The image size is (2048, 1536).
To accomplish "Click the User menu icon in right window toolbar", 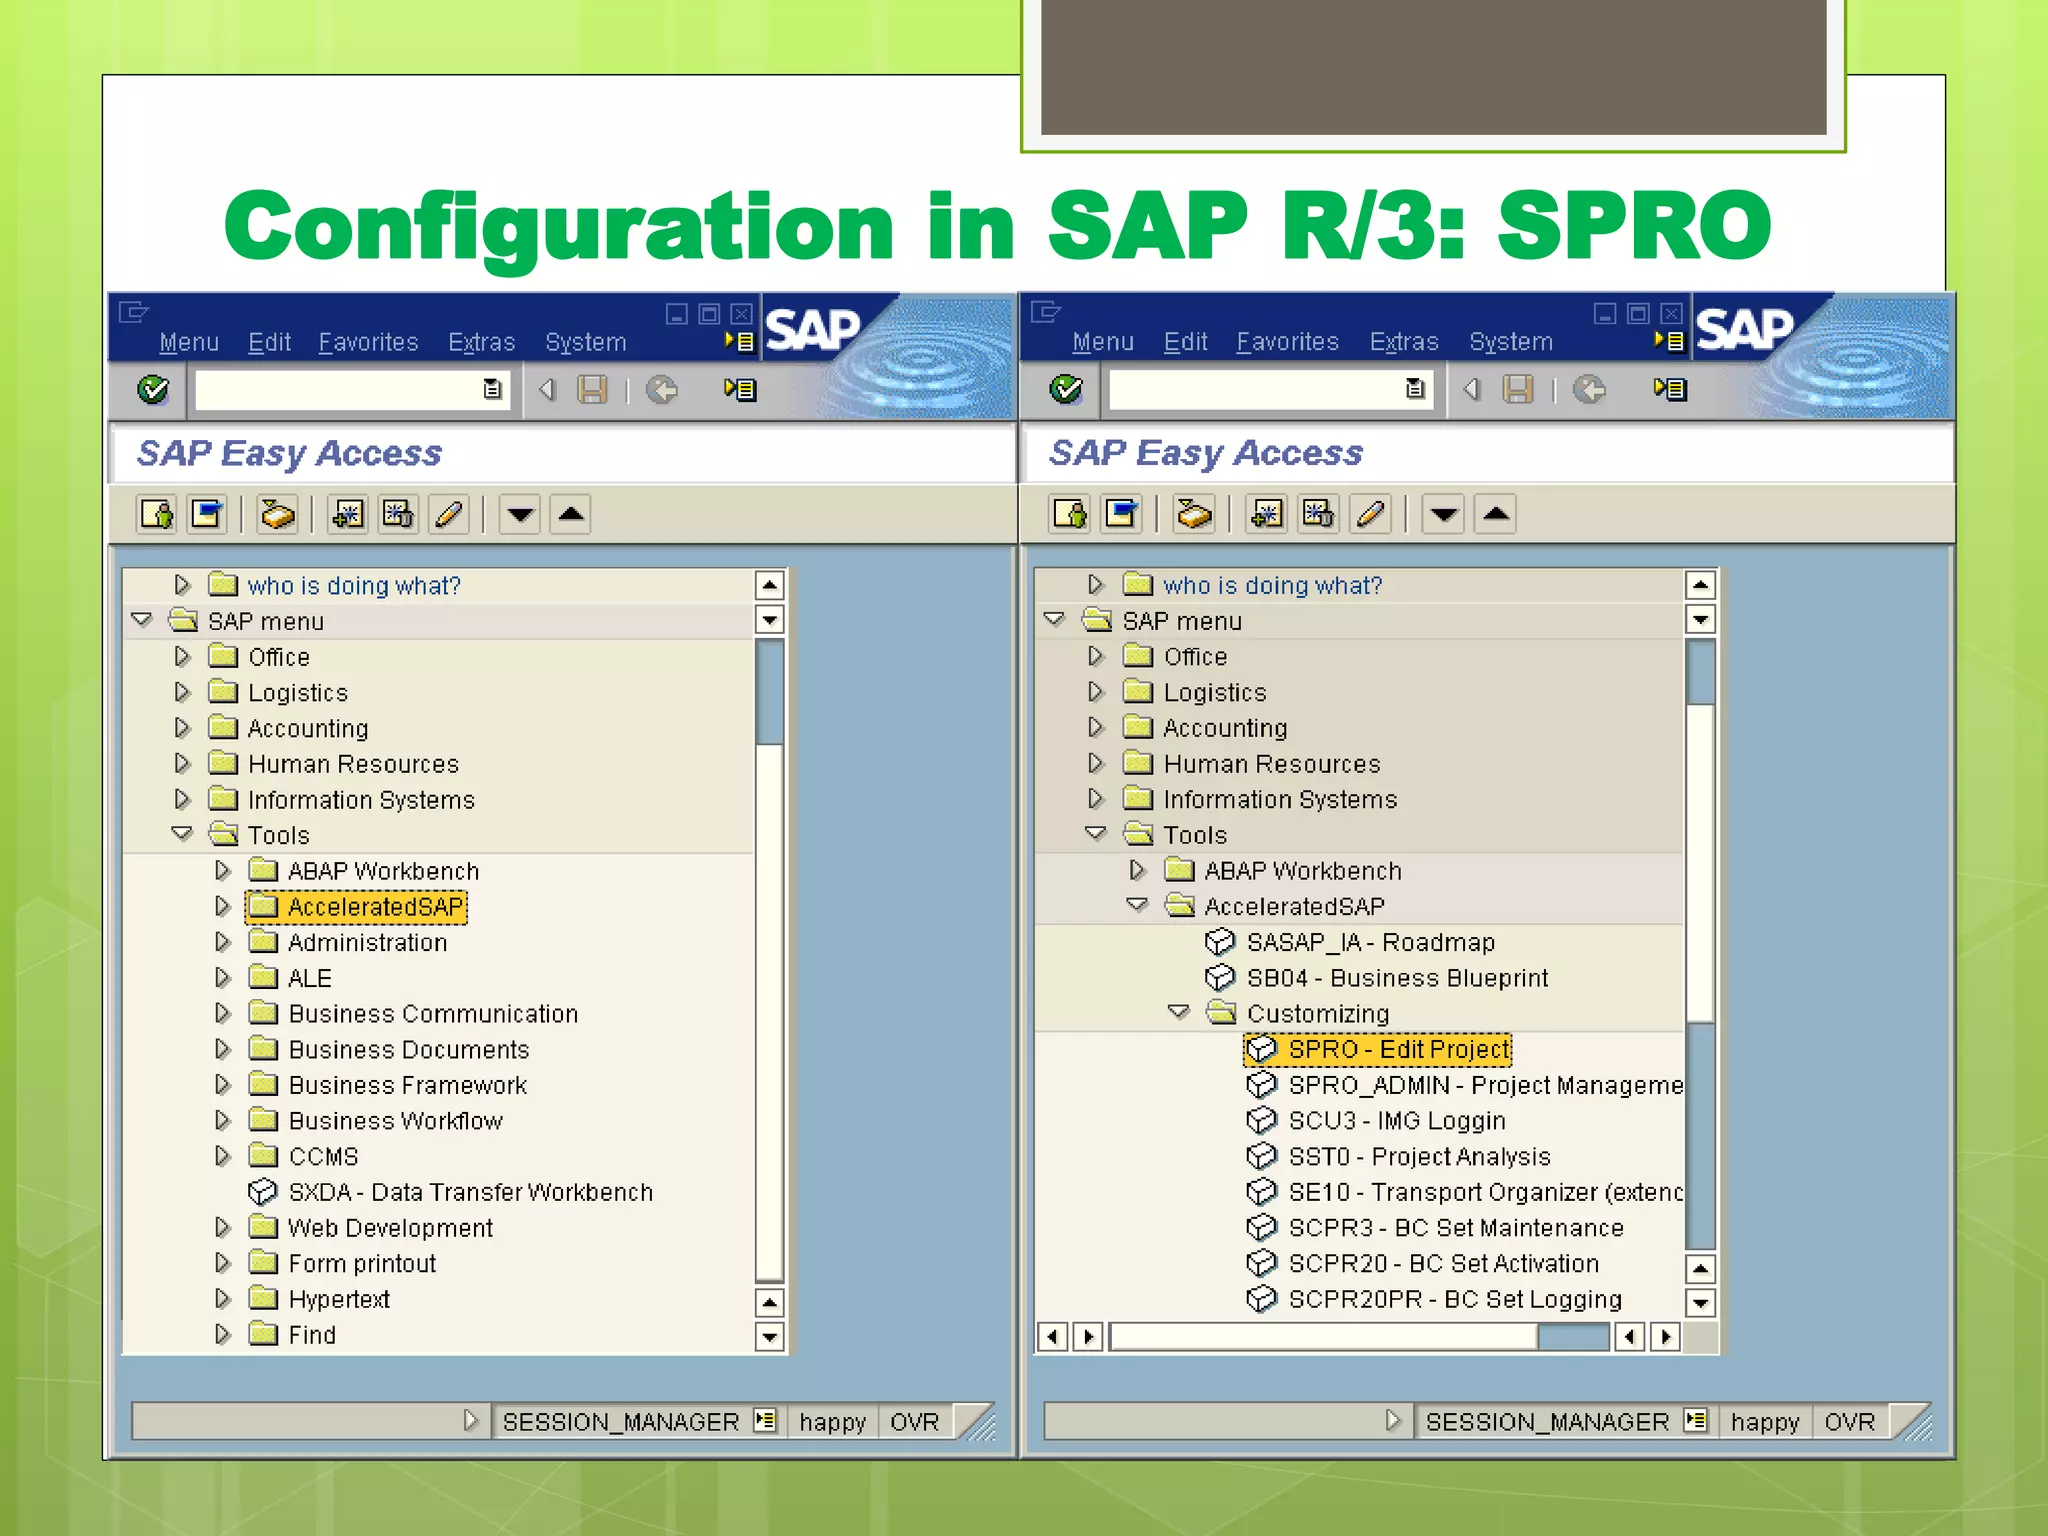I will point(1071,515).
